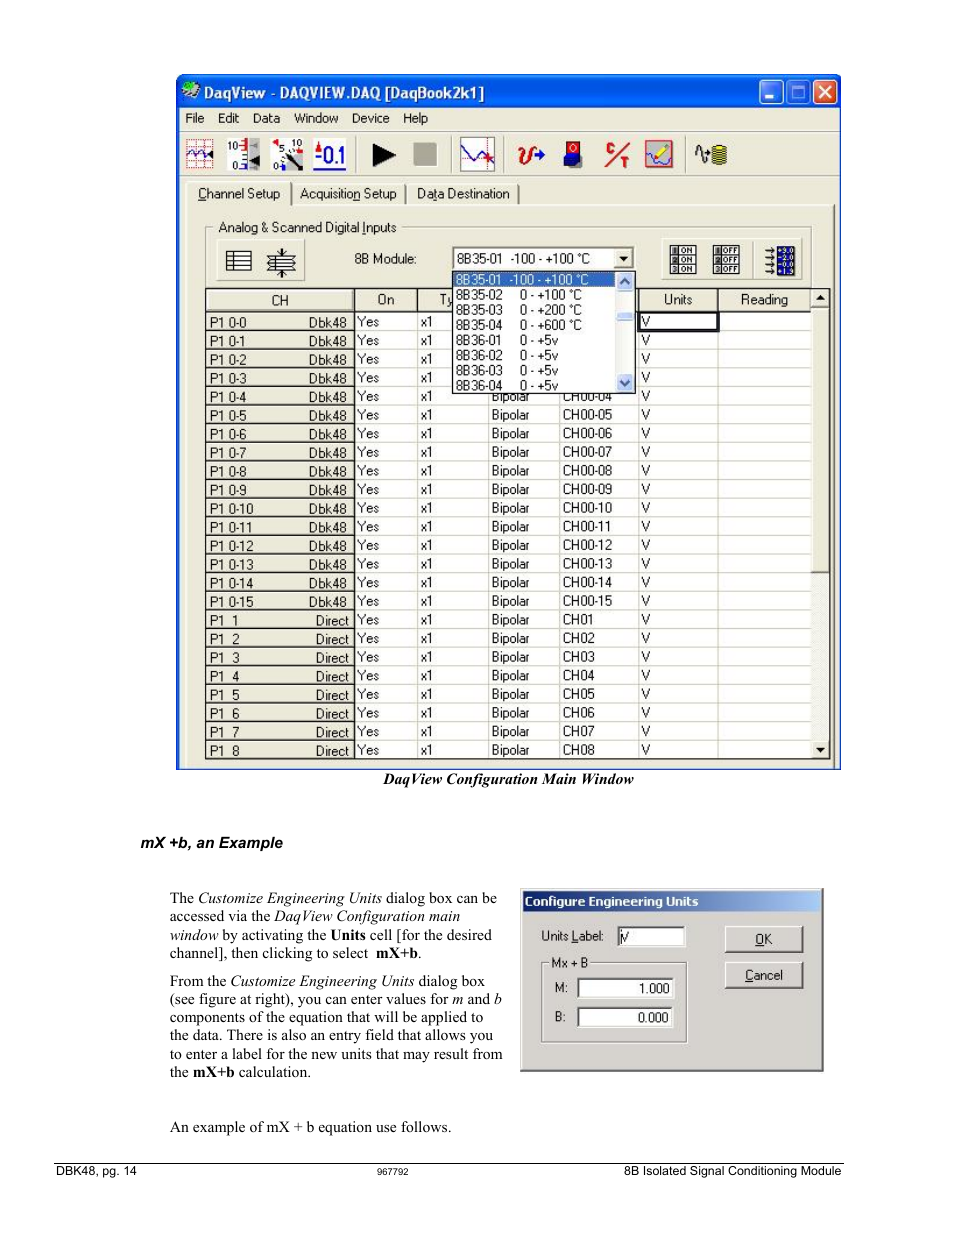Click the Units Label input field

pyautogui.click(x=651, y=937)
